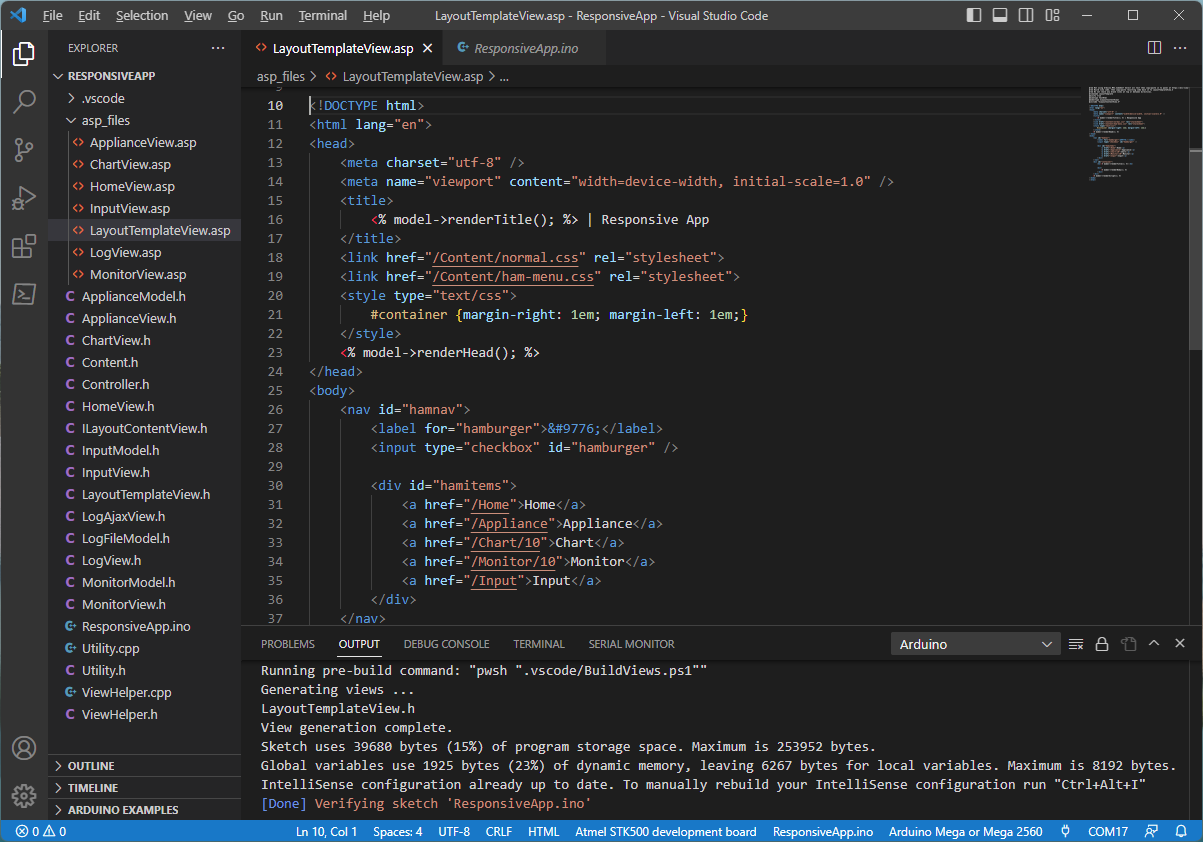Image resolution: width=1203 pixels, height=842 pixels.
Task: Open the Source Control view
Action: click(x=24, y=150)
